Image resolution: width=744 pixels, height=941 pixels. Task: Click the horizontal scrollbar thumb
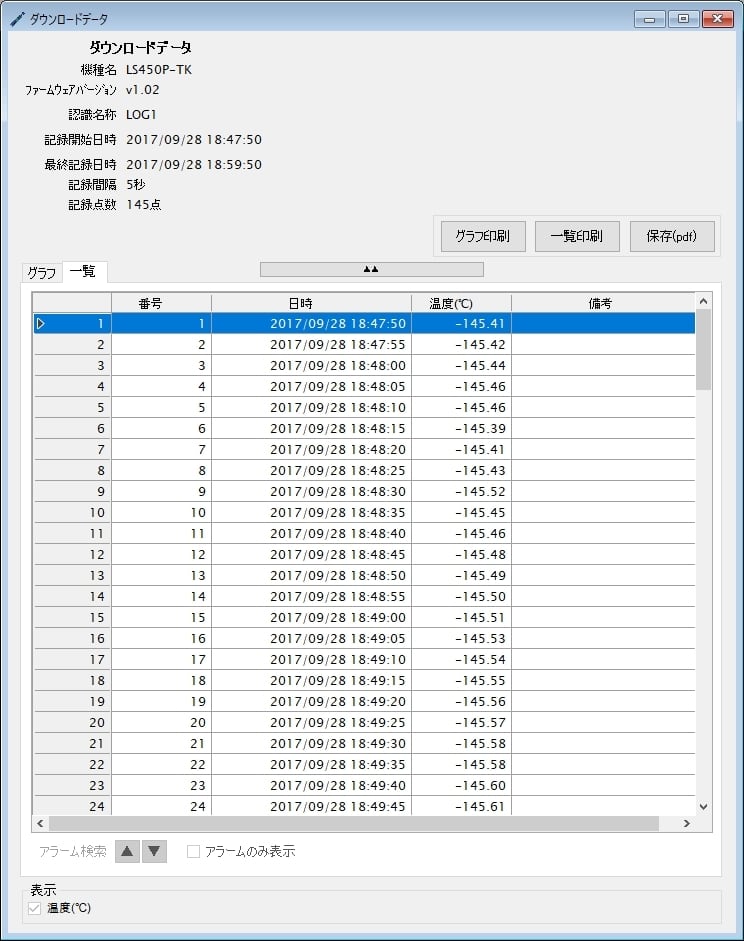pos(354,823)
